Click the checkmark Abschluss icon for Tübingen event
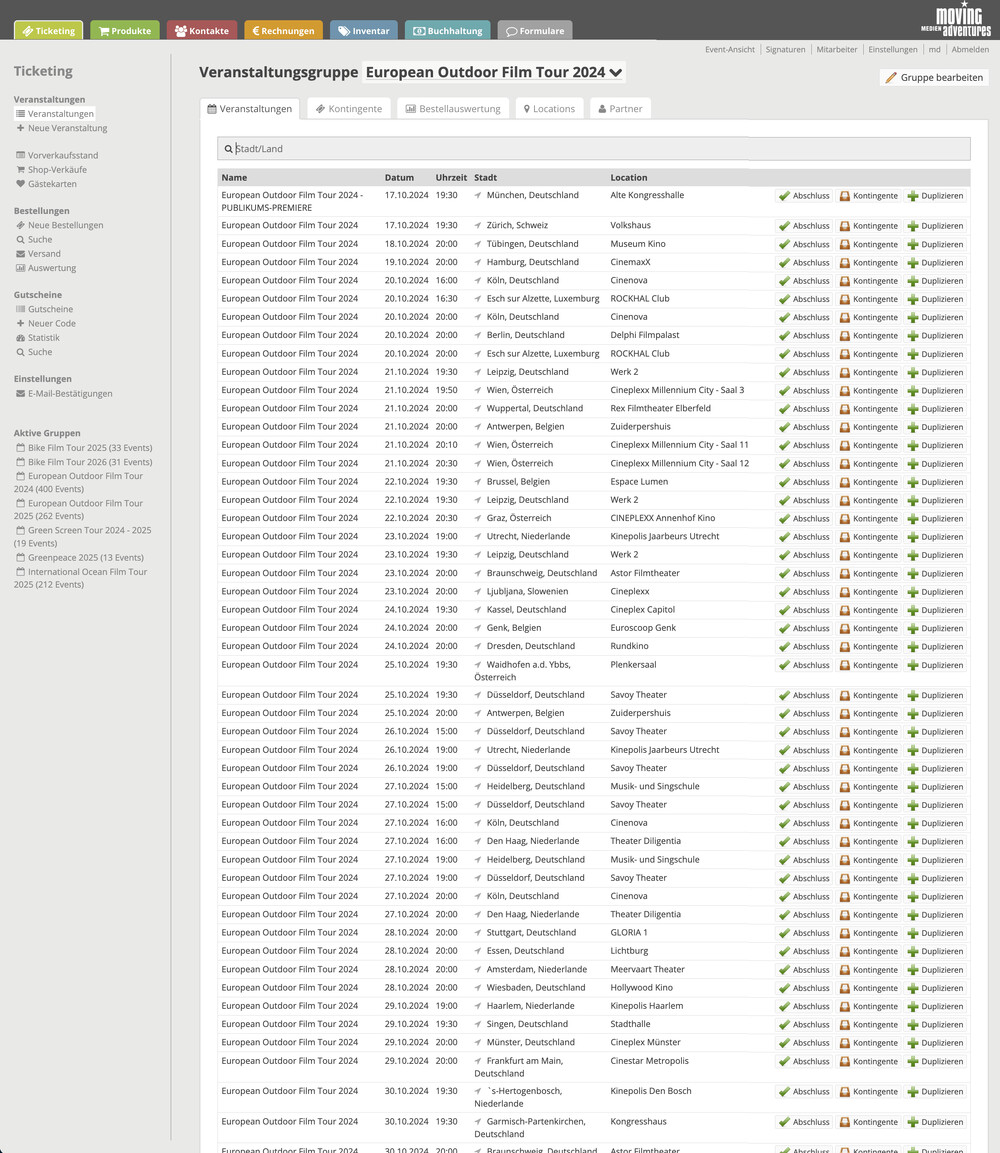The width and height of the screenshot is (1000, 1153). coord(785,244)
